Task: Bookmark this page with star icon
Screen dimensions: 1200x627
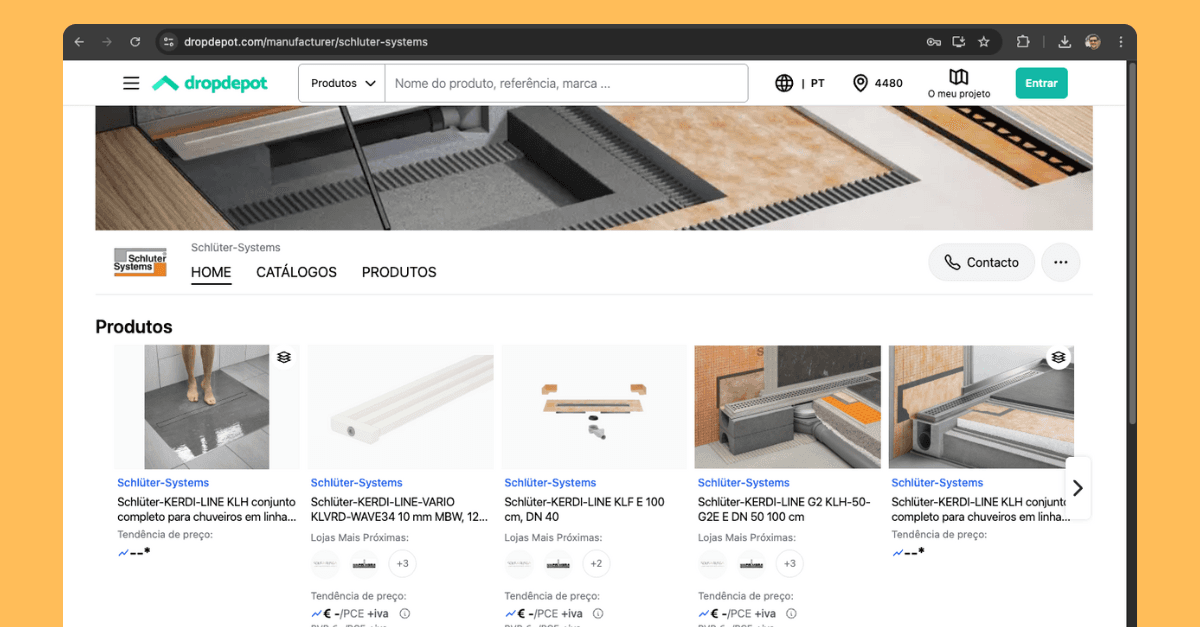Action: [x=984, y=42]
